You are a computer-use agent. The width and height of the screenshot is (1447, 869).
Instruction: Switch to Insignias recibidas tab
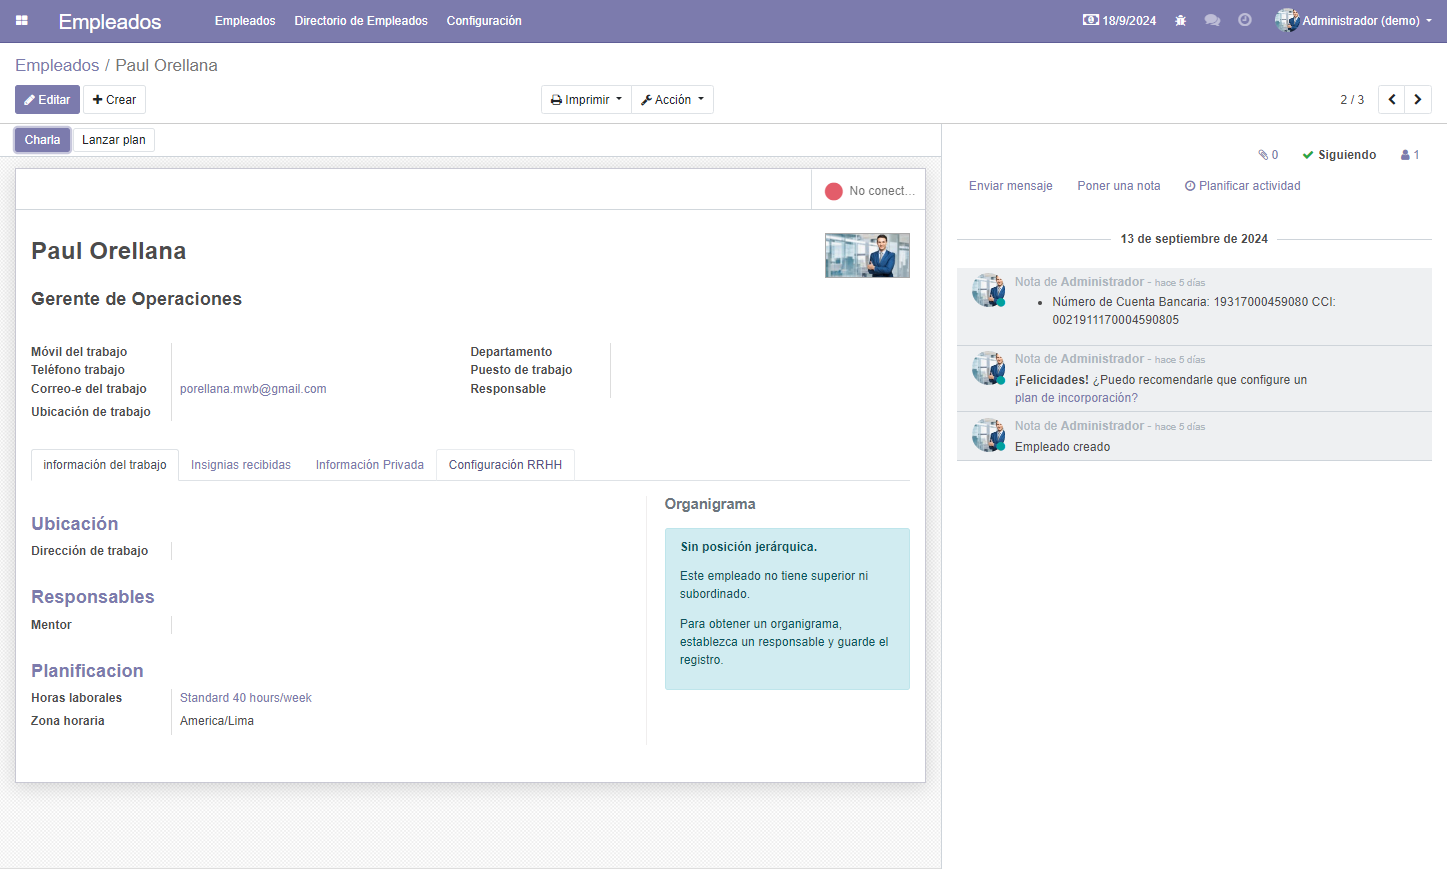[x=241, y=465]
